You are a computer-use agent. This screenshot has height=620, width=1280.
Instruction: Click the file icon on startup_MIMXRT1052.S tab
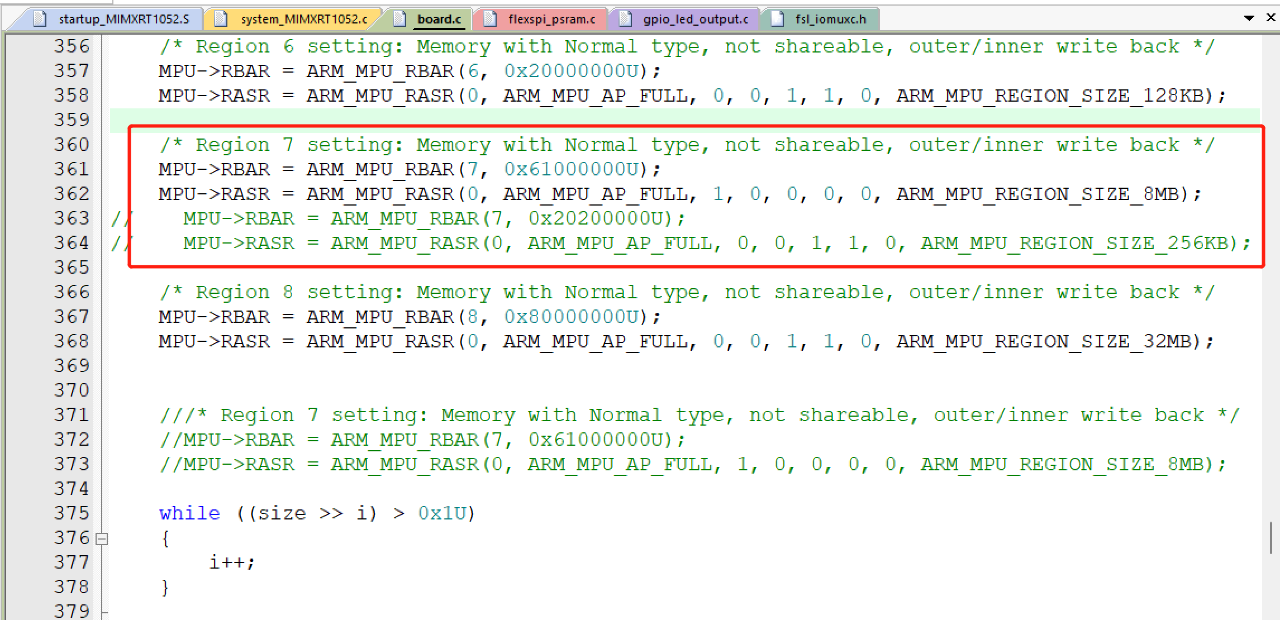pyautogui.click(x=40, y=19)
